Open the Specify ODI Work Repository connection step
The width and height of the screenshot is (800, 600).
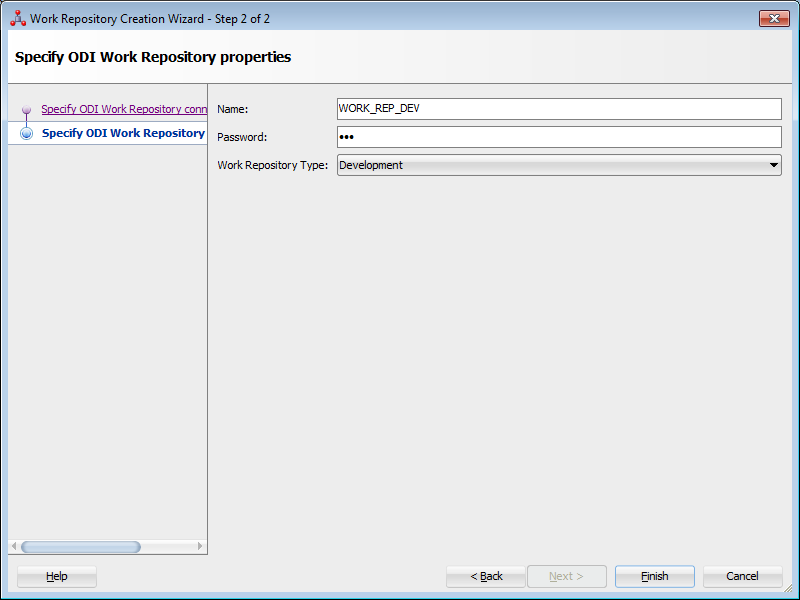click(x=123, y=109)
